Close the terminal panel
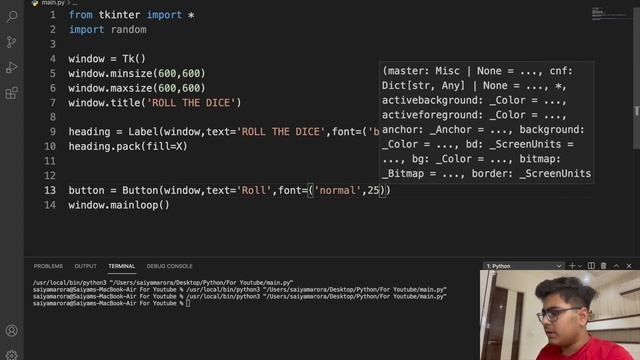The height and width of the screenshot is (360, 640). tap(629, 266)
